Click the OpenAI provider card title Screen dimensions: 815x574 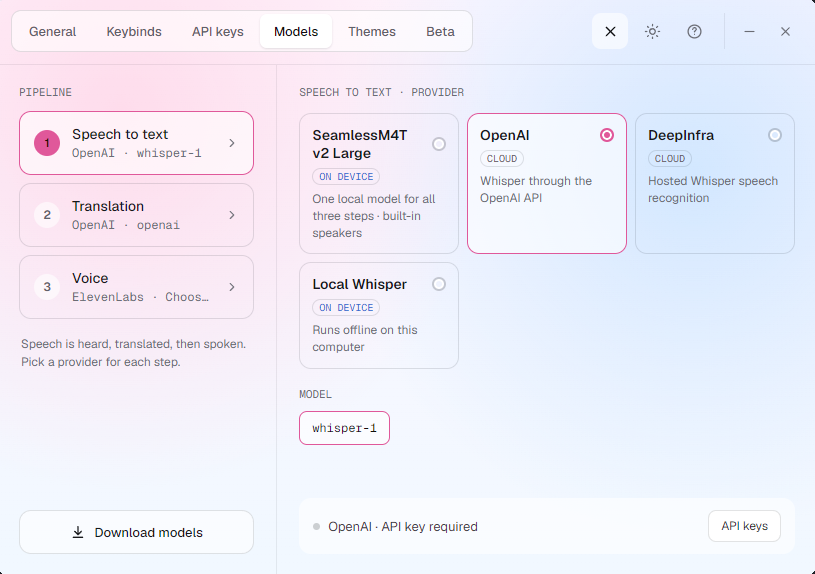[x=505, y=135]
